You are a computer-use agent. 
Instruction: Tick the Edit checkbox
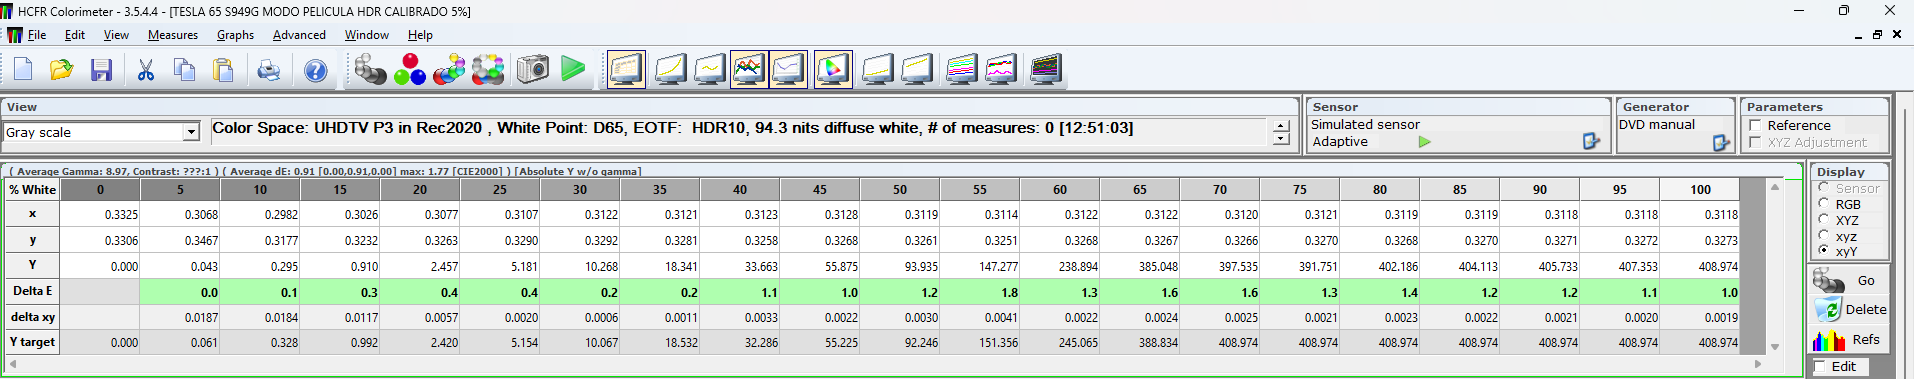click(x=1820, y=367)
